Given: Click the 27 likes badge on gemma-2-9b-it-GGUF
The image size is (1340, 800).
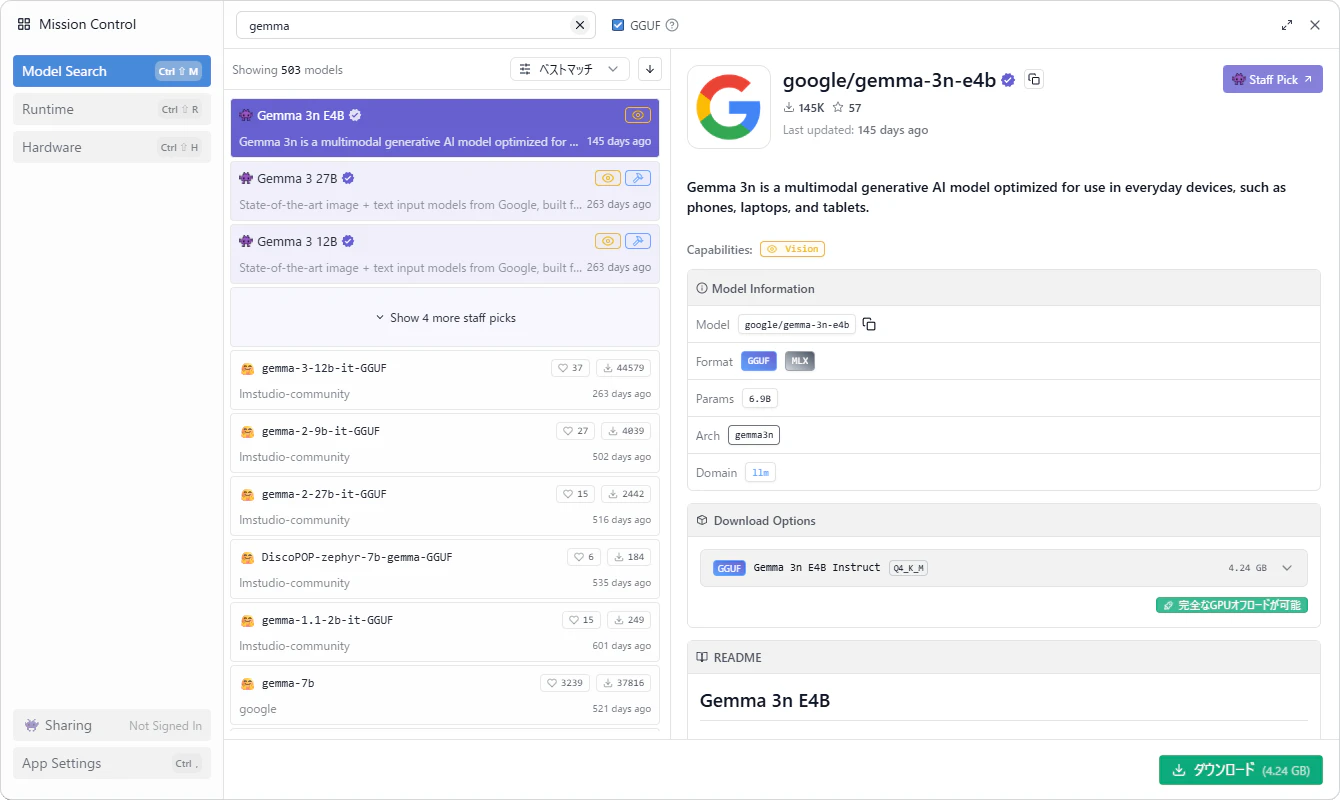Looking at the screenshot, I should point(575,431).
